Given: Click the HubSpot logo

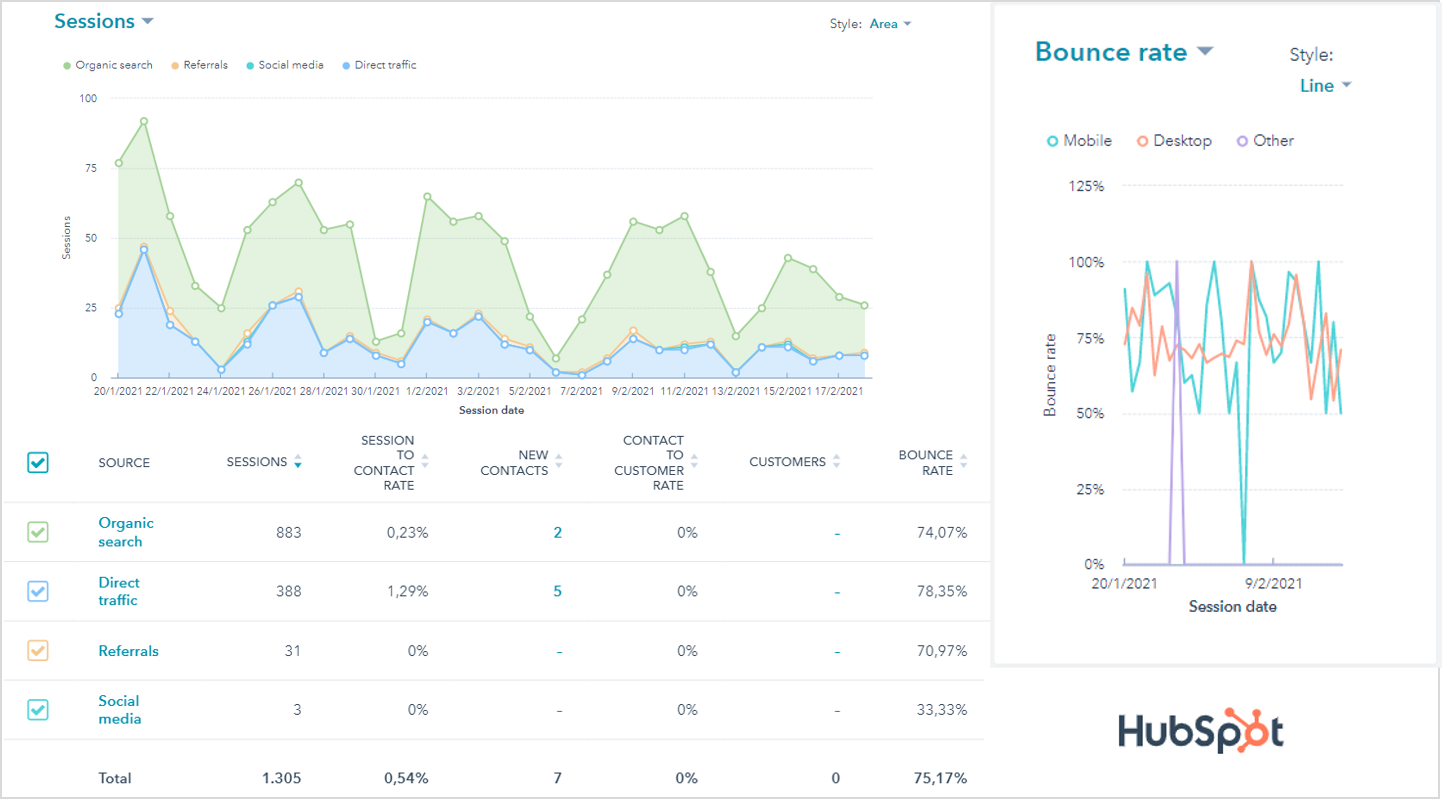Looking at the screenshot, I should [x=1200, y=731].
